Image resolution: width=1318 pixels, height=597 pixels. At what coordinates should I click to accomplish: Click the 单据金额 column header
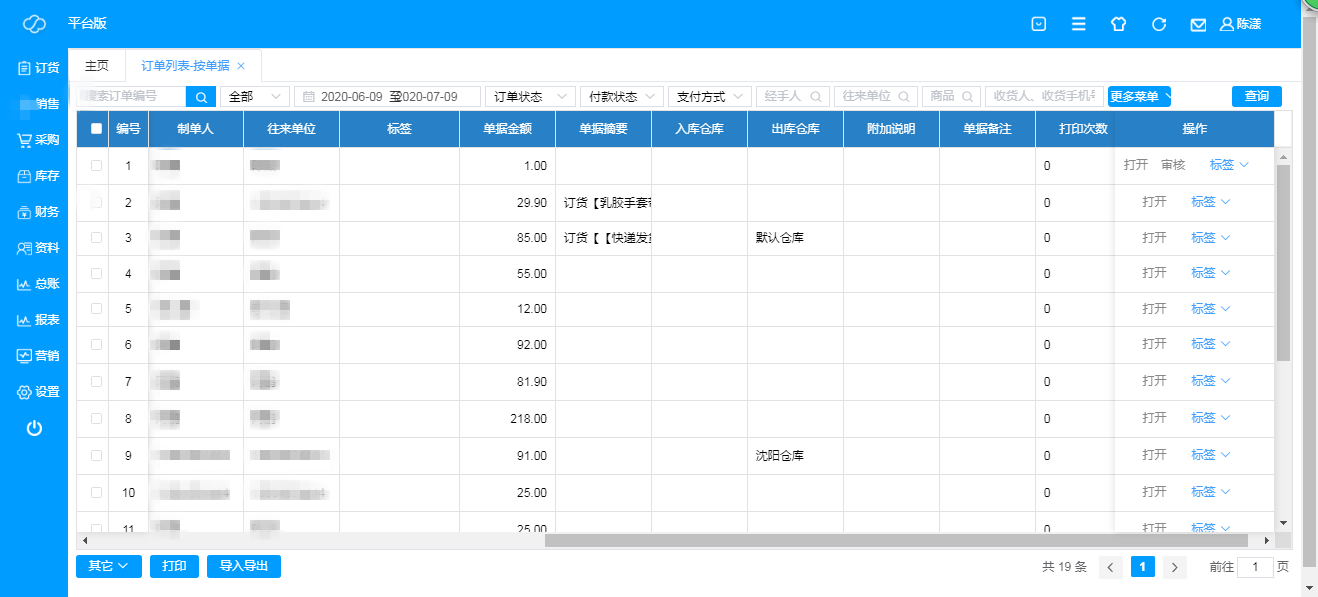click(x=507, y=129)
